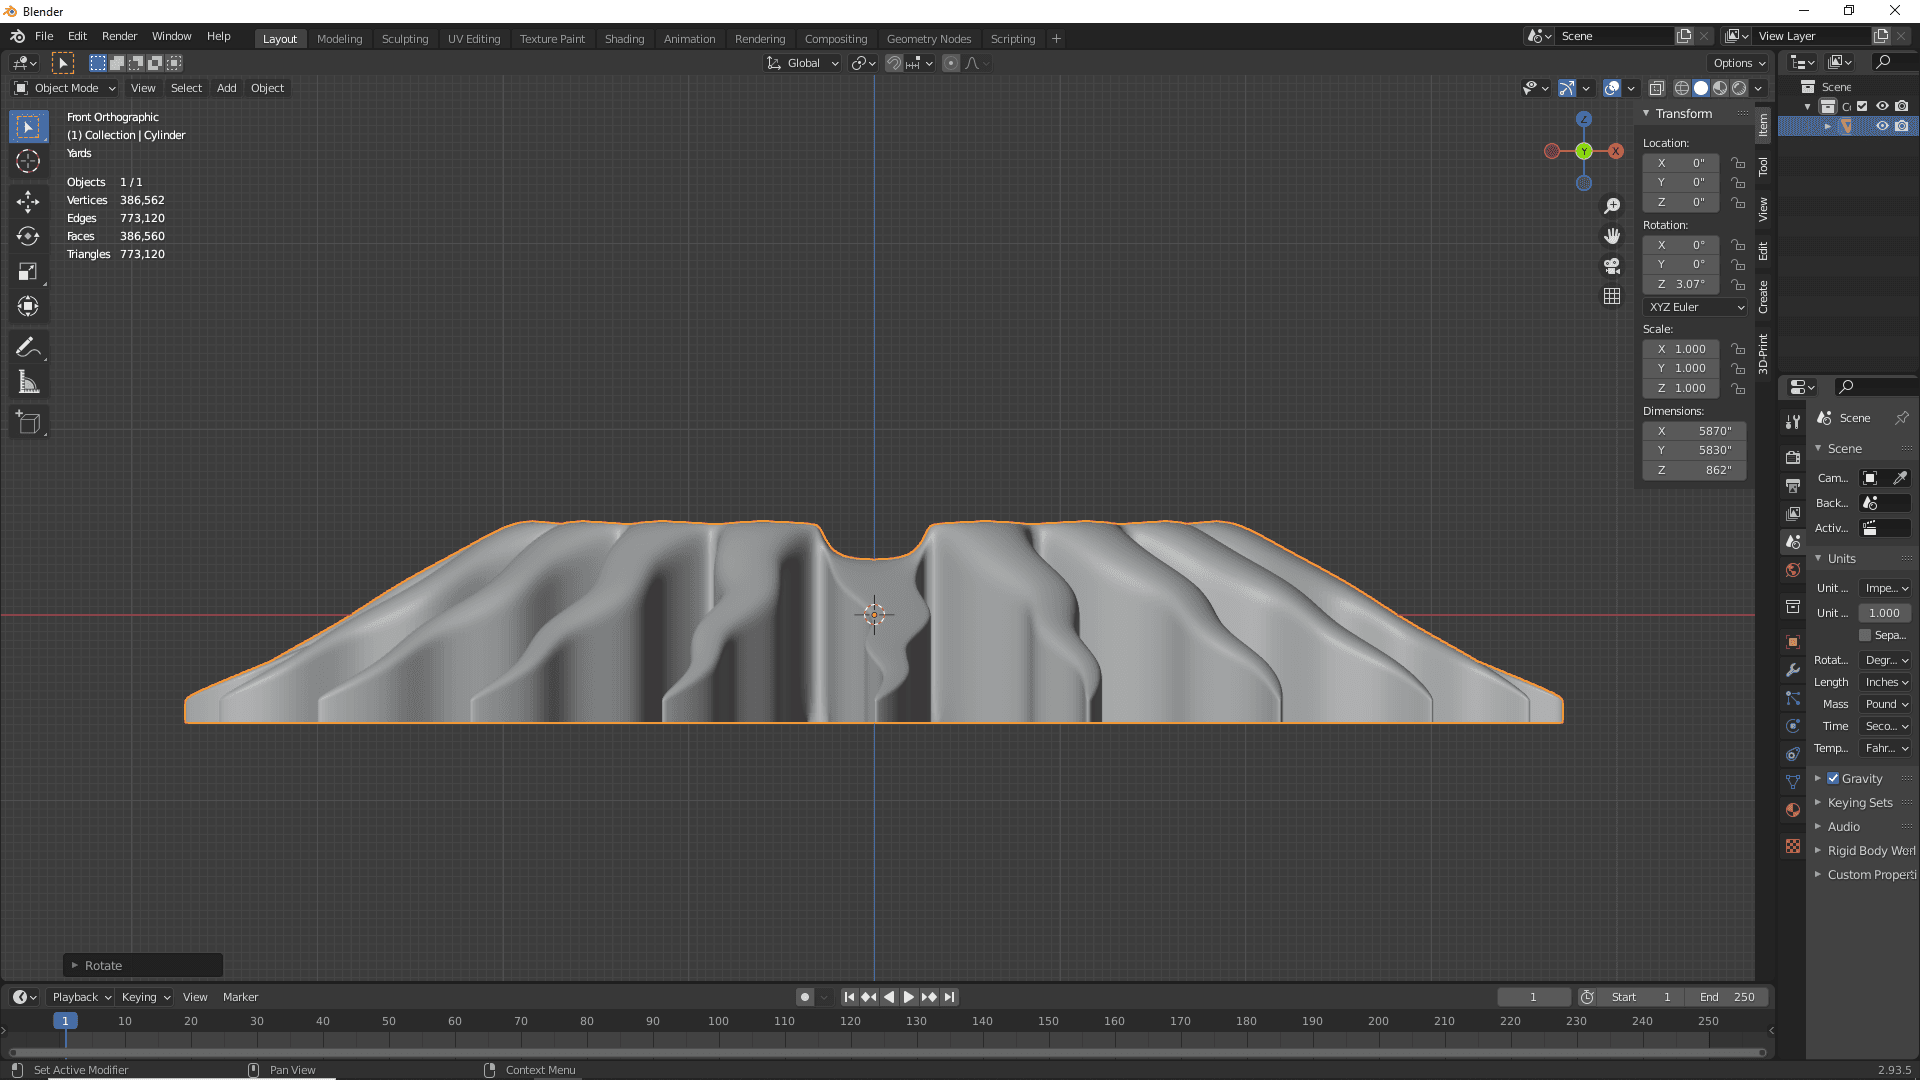Select the Measure tool in sidebar
Screen dimensions: 1920x1080
pos(29,382)
